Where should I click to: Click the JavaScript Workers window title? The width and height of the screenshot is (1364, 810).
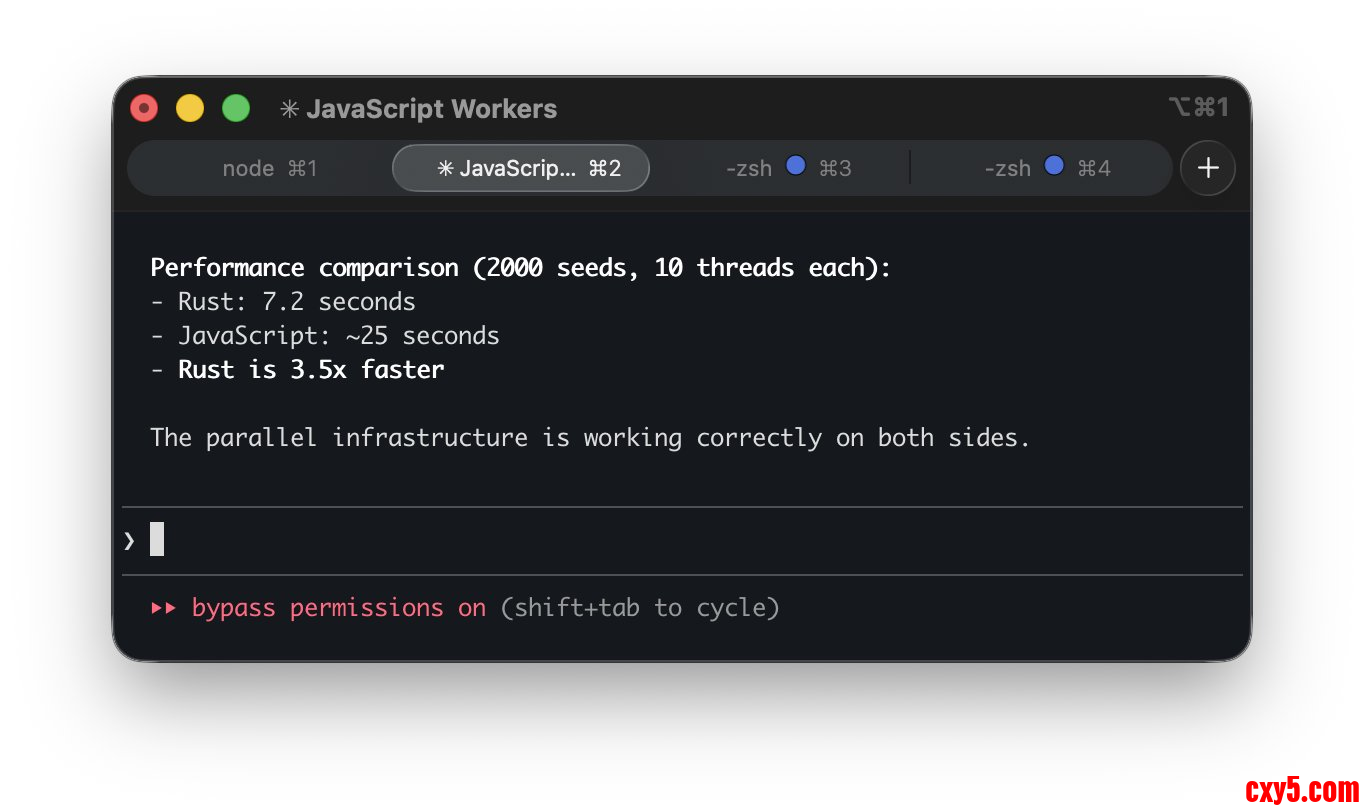click(431, 109)
